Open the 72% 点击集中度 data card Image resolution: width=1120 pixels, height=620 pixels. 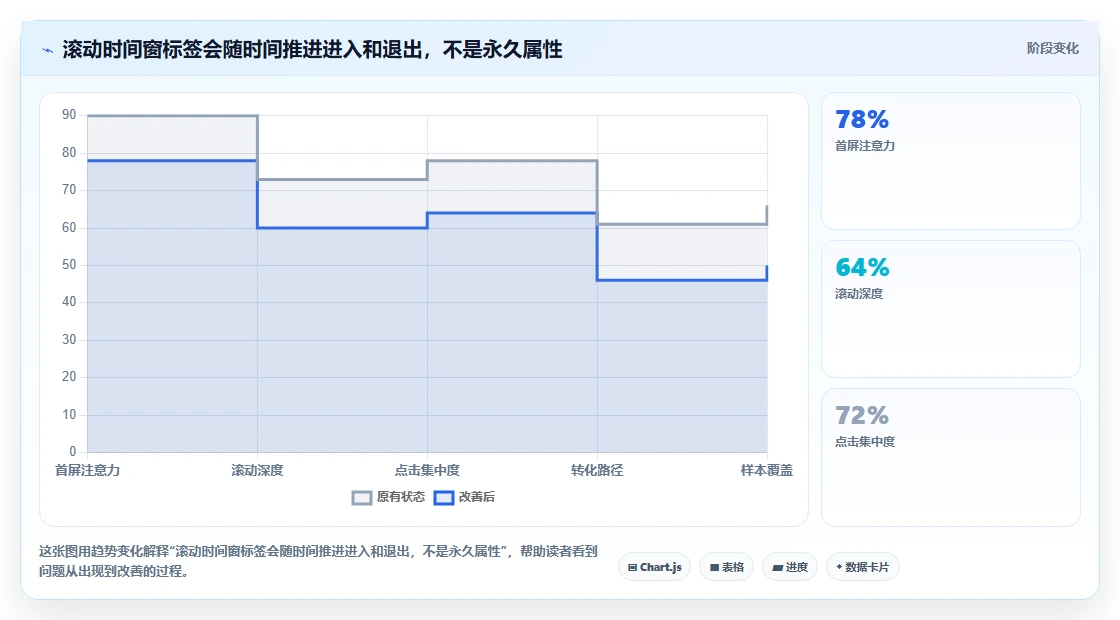(951, 457)
